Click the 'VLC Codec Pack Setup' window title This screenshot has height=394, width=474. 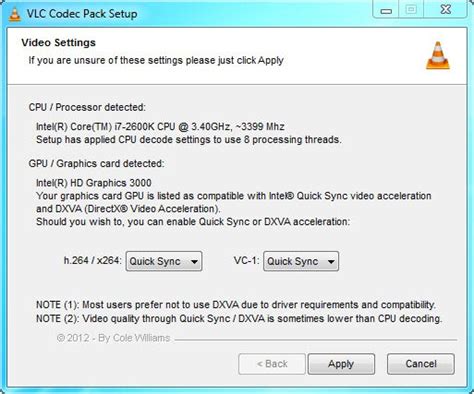(82, 14)
